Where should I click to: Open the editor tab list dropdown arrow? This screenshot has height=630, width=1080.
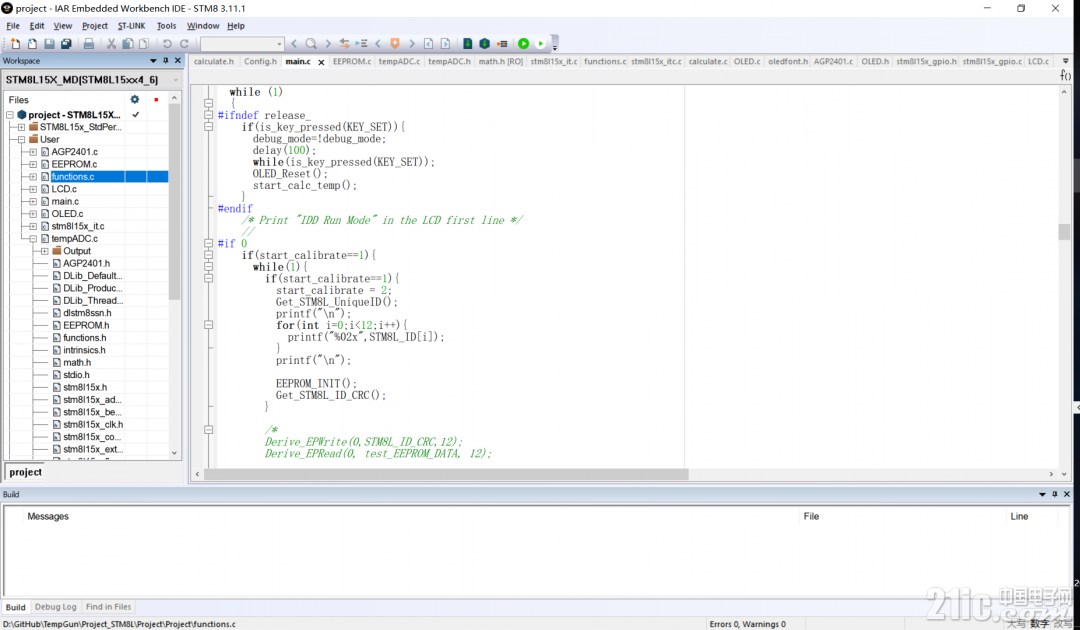(x=1065, y=61)
